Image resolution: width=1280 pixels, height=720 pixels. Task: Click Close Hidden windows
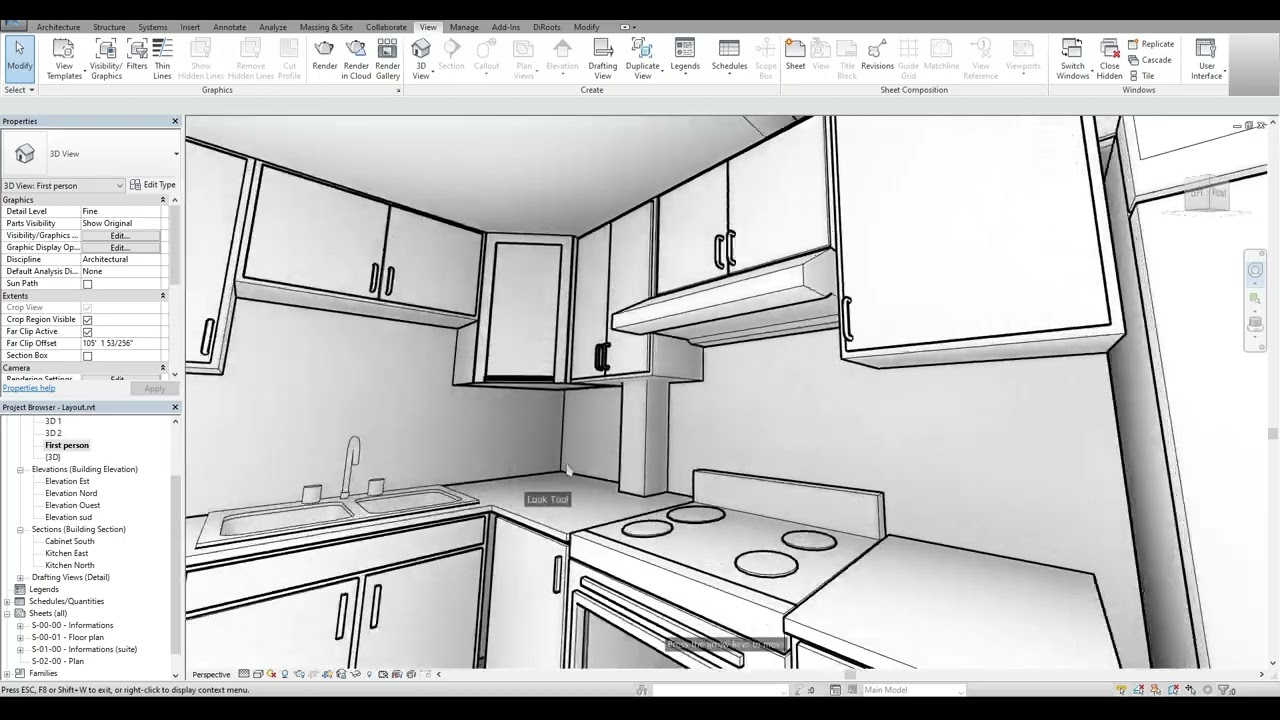[1110, 59]
